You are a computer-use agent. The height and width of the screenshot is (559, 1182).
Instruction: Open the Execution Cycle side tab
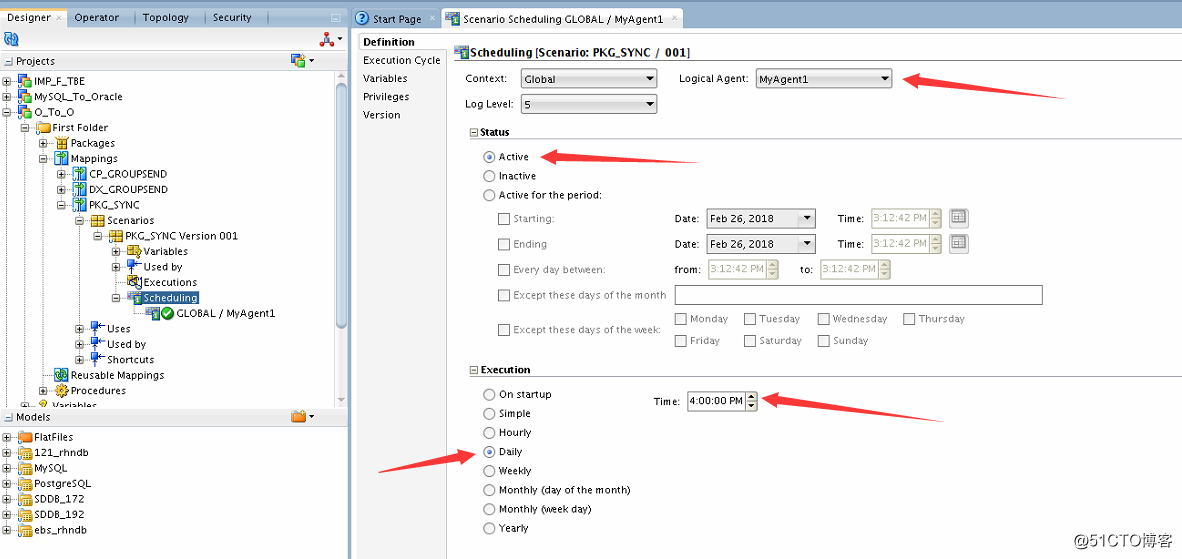(401, 60)
